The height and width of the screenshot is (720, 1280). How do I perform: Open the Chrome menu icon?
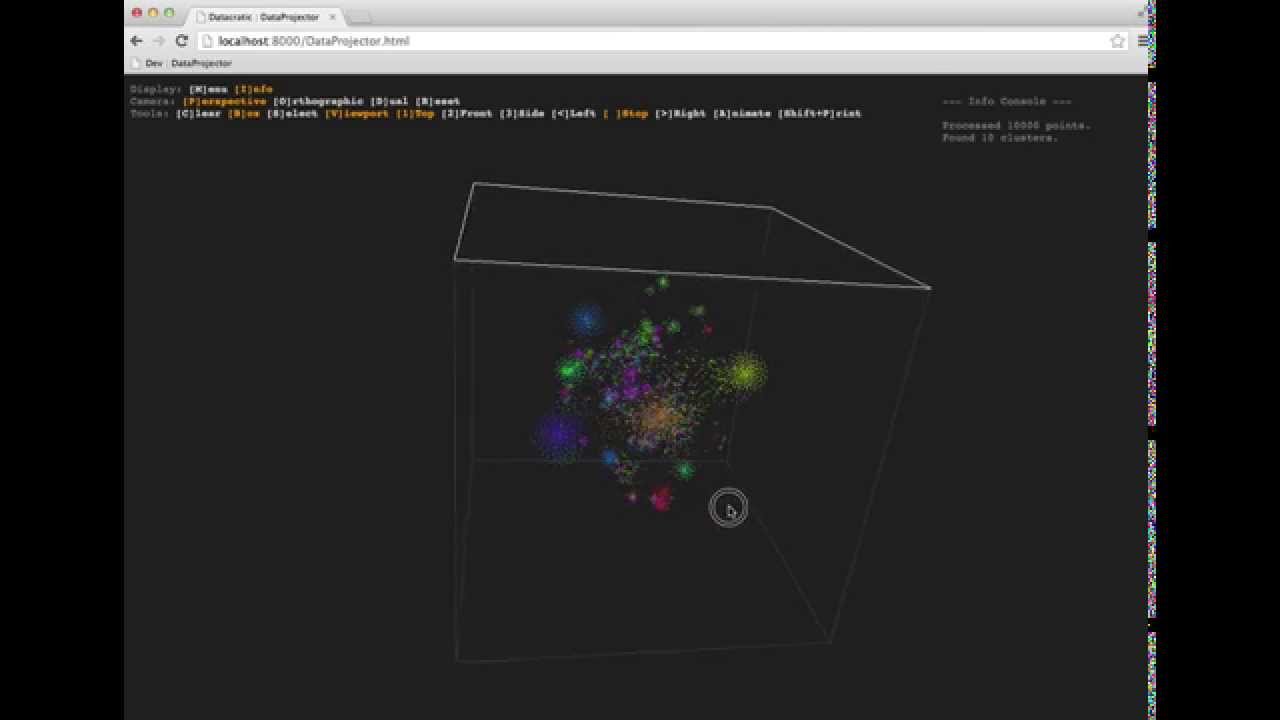click(1142, 41)
